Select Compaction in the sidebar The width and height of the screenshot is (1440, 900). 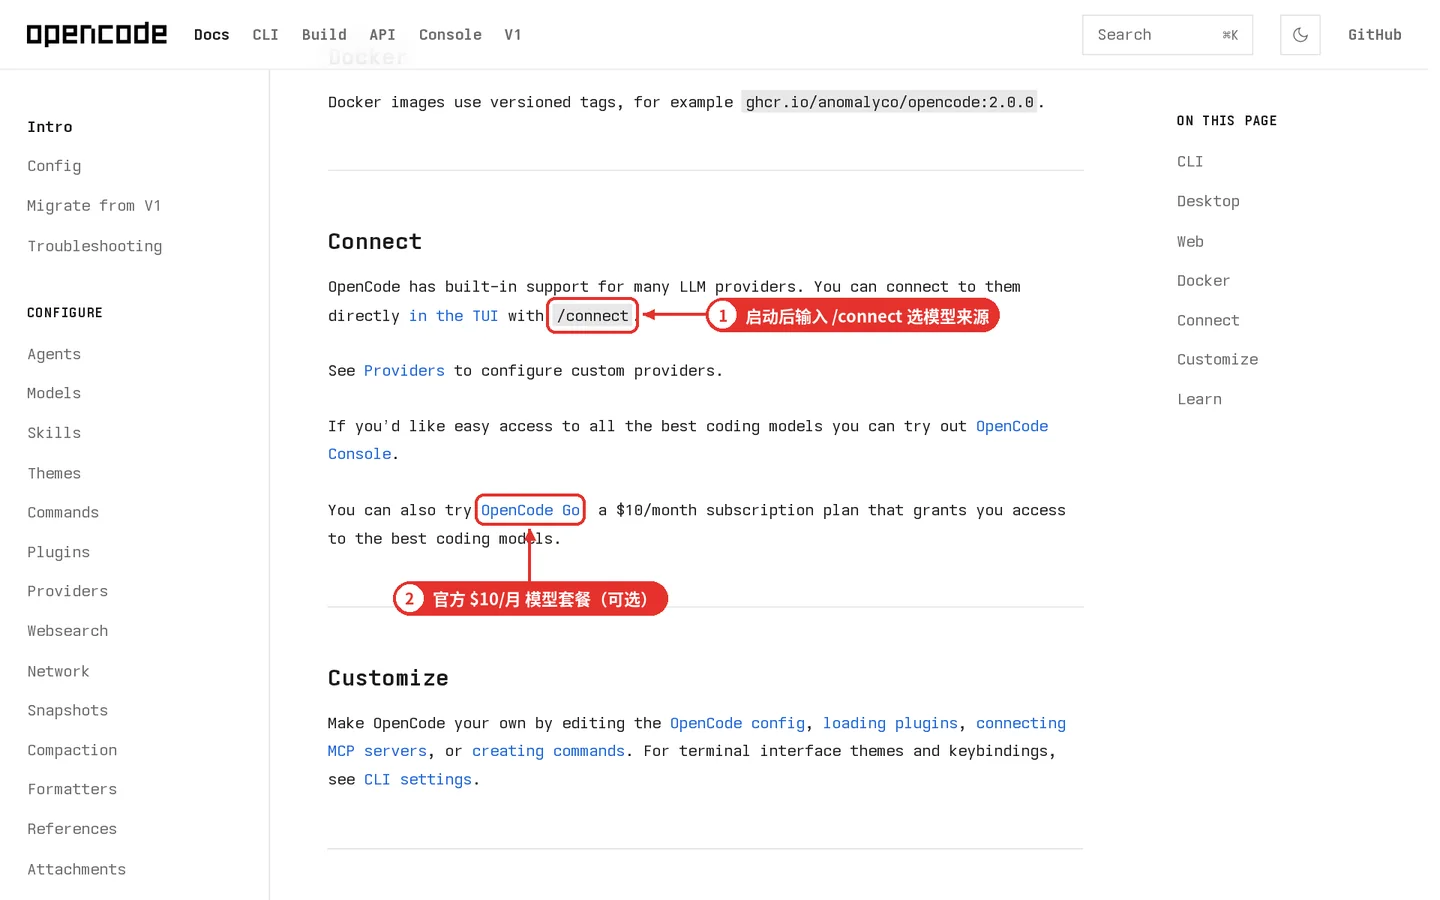click(x=72, y=750)
